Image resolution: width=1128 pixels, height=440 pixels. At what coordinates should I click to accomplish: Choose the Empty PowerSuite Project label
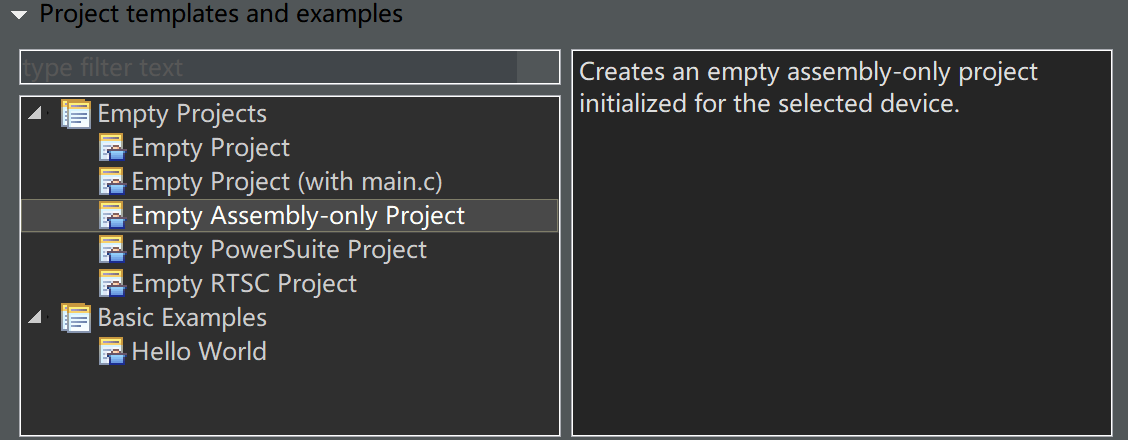coord(279,250)
